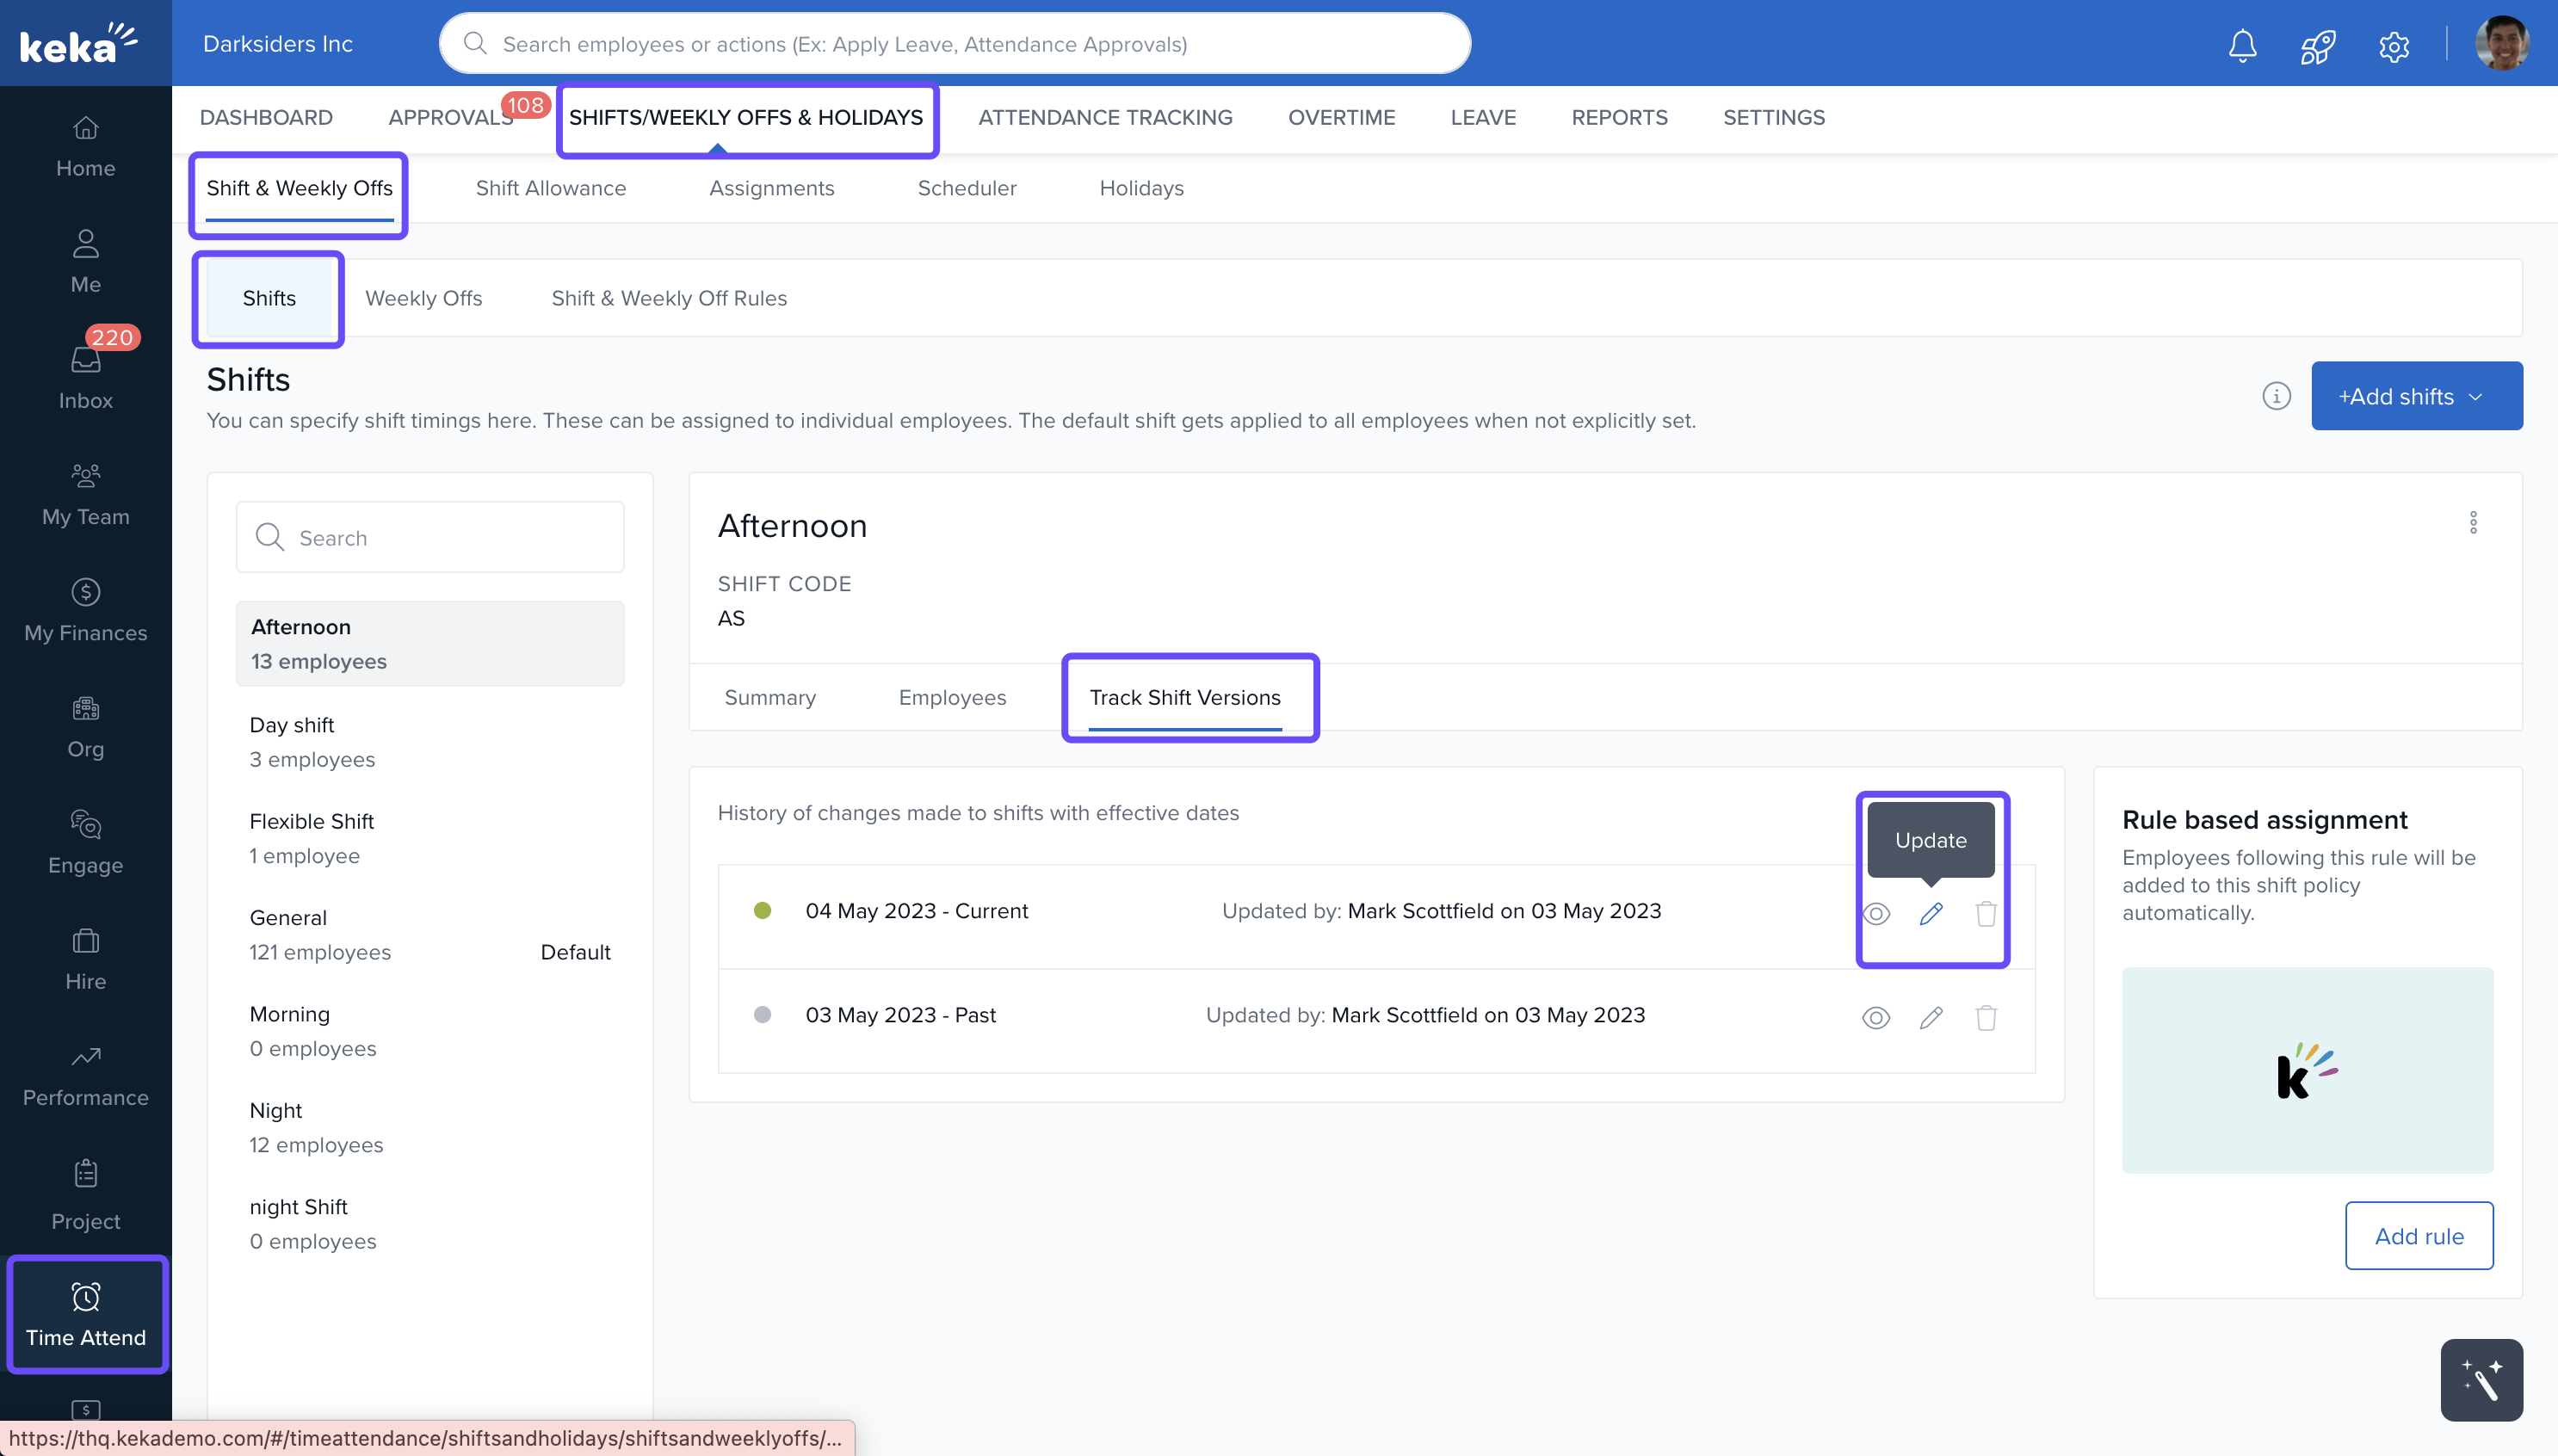Open Afternoon shift three-dot menu

point(2473,522)
